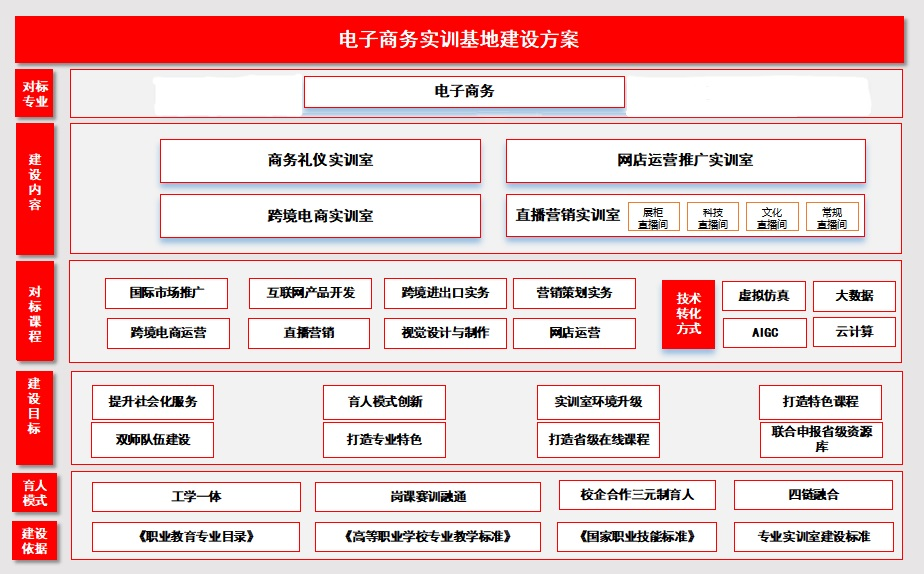Image resolution: width=924 pixels, height=574 pixels.
Task: Select the 联合申报省级资源库 box
Action: (x=821, y=439)
